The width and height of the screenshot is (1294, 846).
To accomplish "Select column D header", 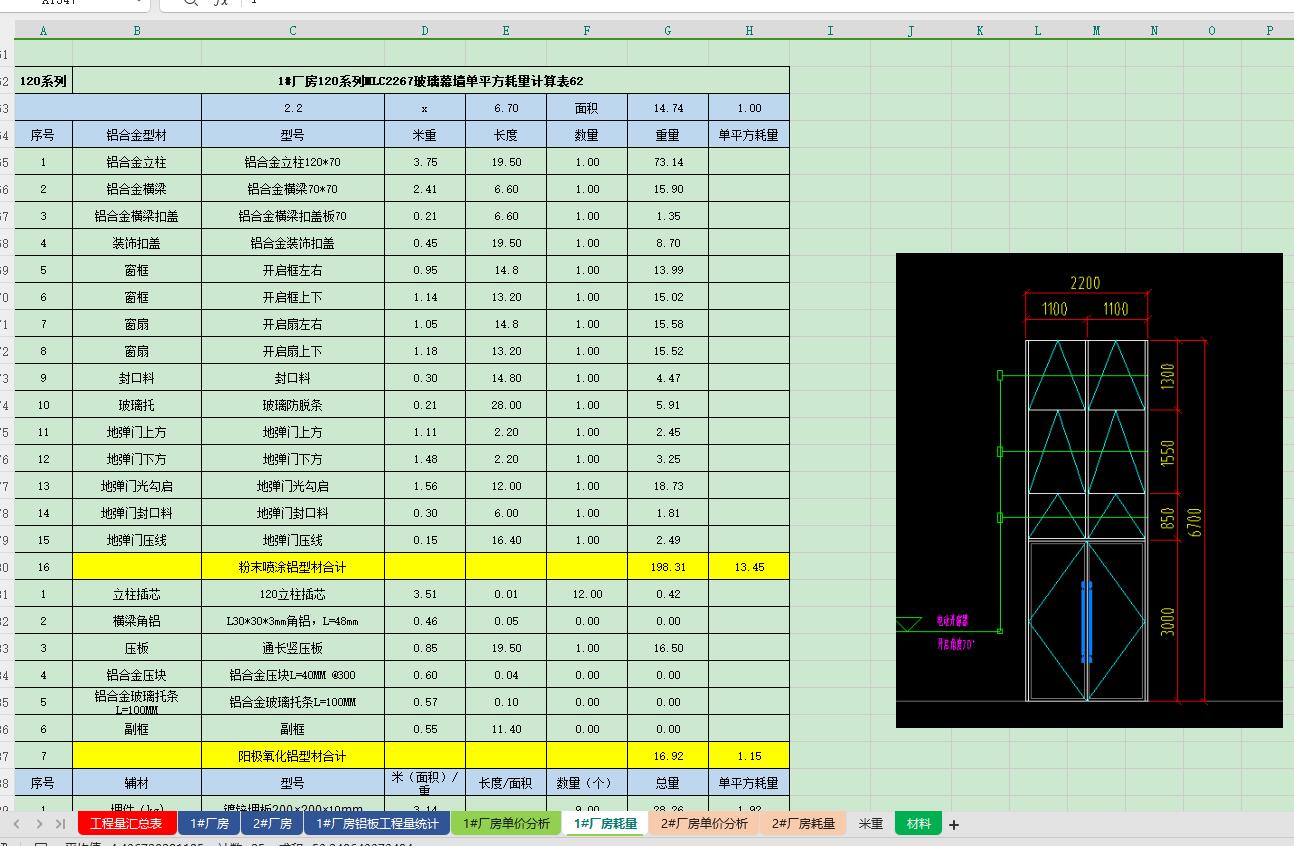I will click(425, 31).
